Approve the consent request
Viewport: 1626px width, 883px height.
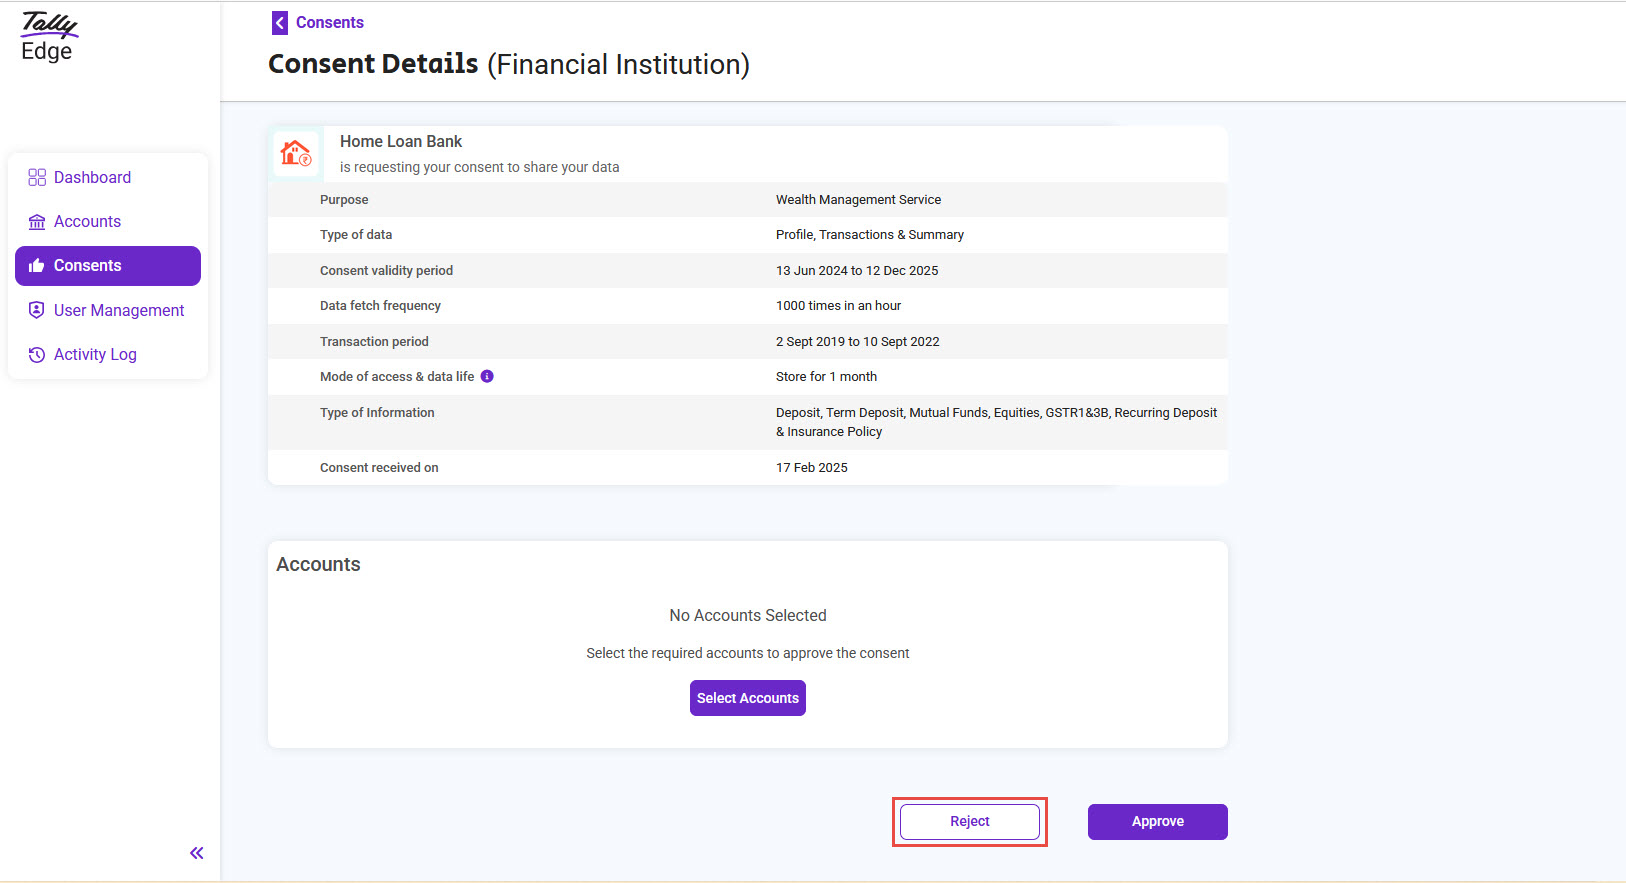point(1157,821)
